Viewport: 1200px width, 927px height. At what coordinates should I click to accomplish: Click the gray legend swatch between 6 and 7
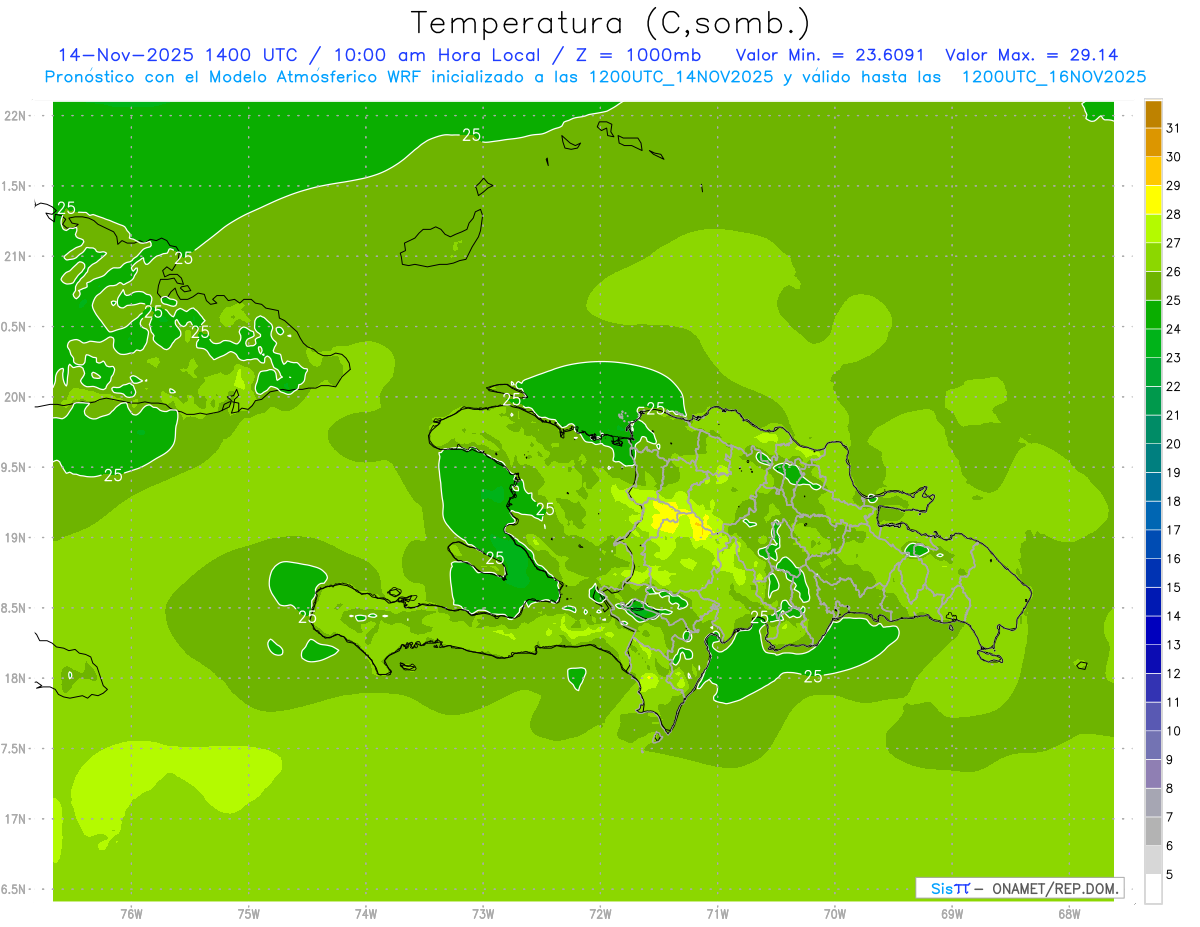click(1153, 831)
